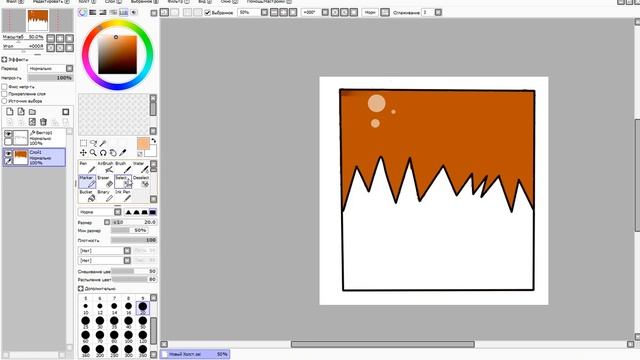The height and width of the screenshot is (360, 640).
Task: Activate the move layer tool
Action: click(83, 153)
